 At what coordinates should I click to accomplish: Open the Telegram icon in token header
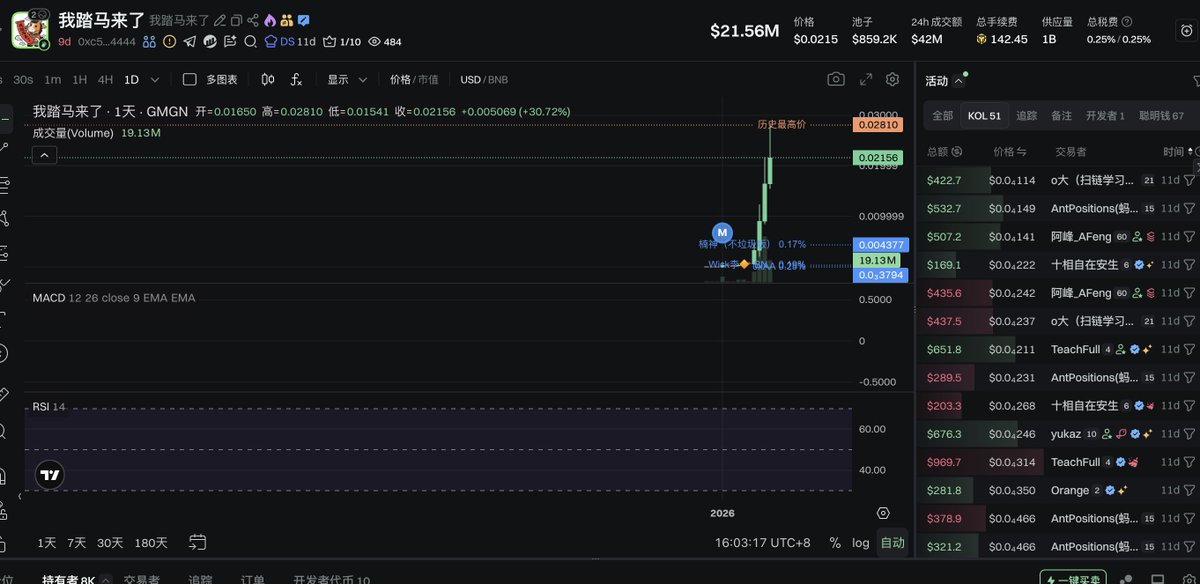tap(188, 42)
